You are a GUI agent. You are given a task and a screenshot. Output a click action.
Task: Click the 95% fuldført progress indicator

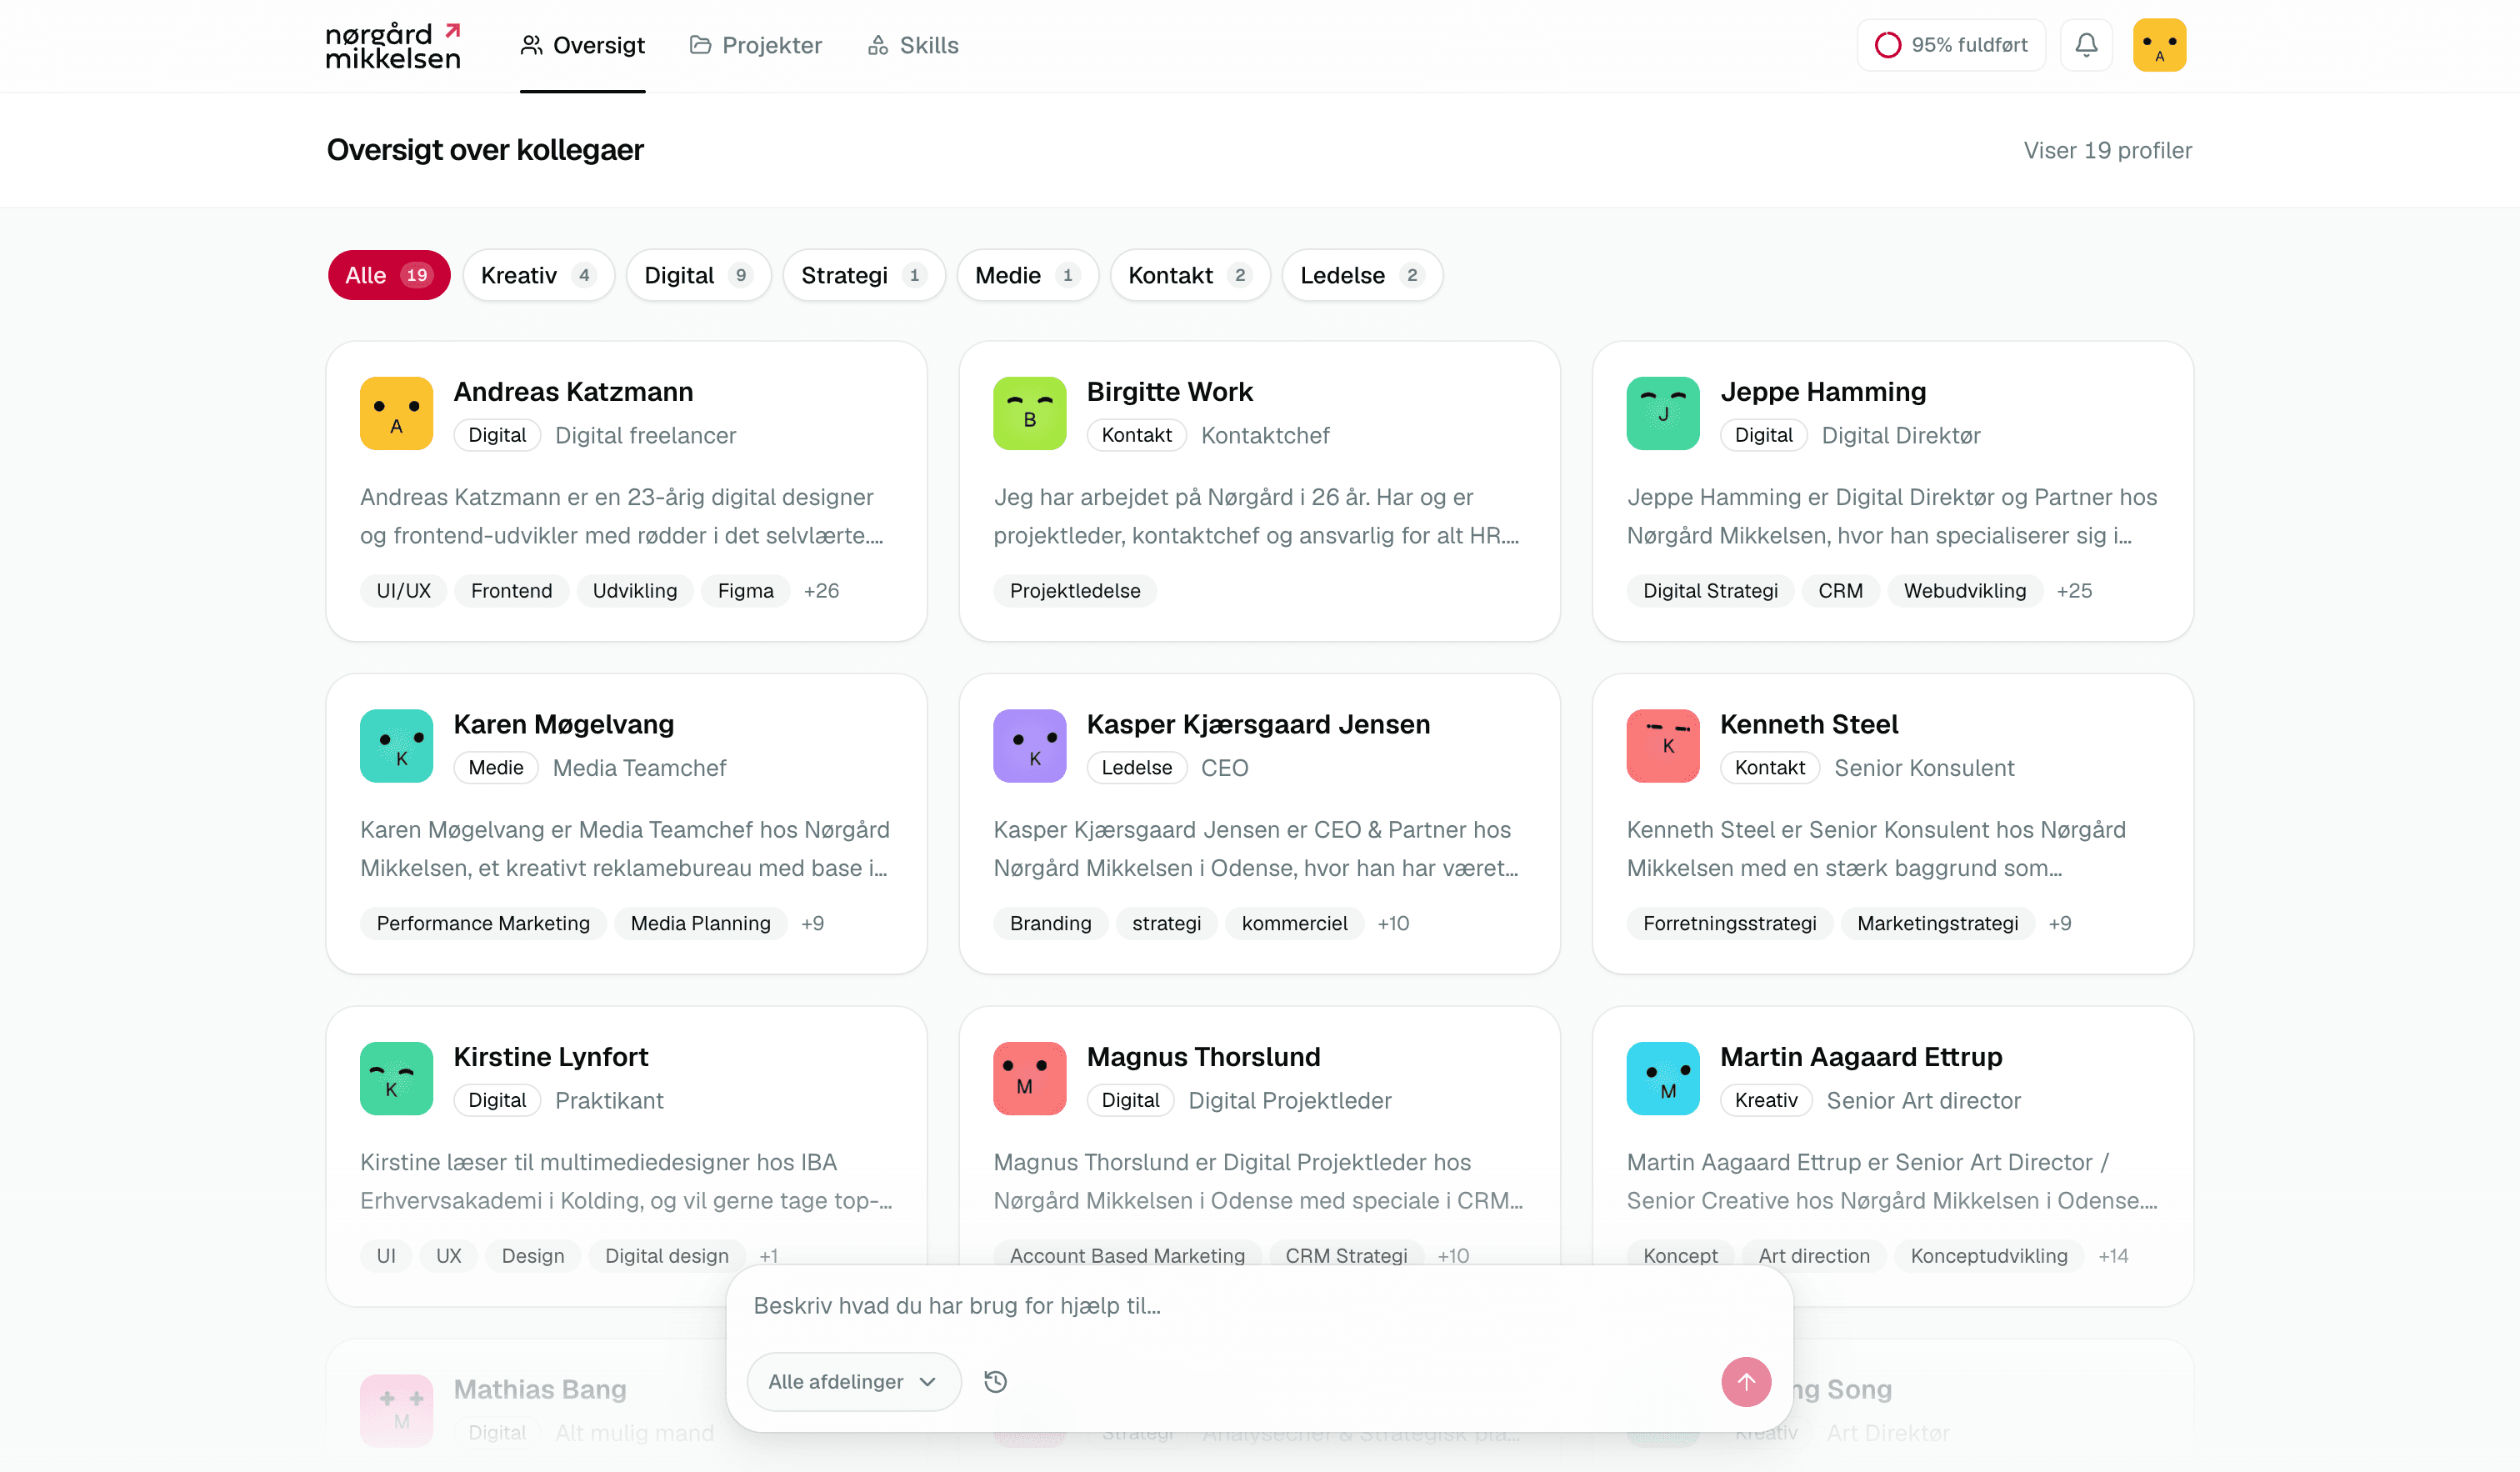pyautogui.click(x=1951, y=45)
